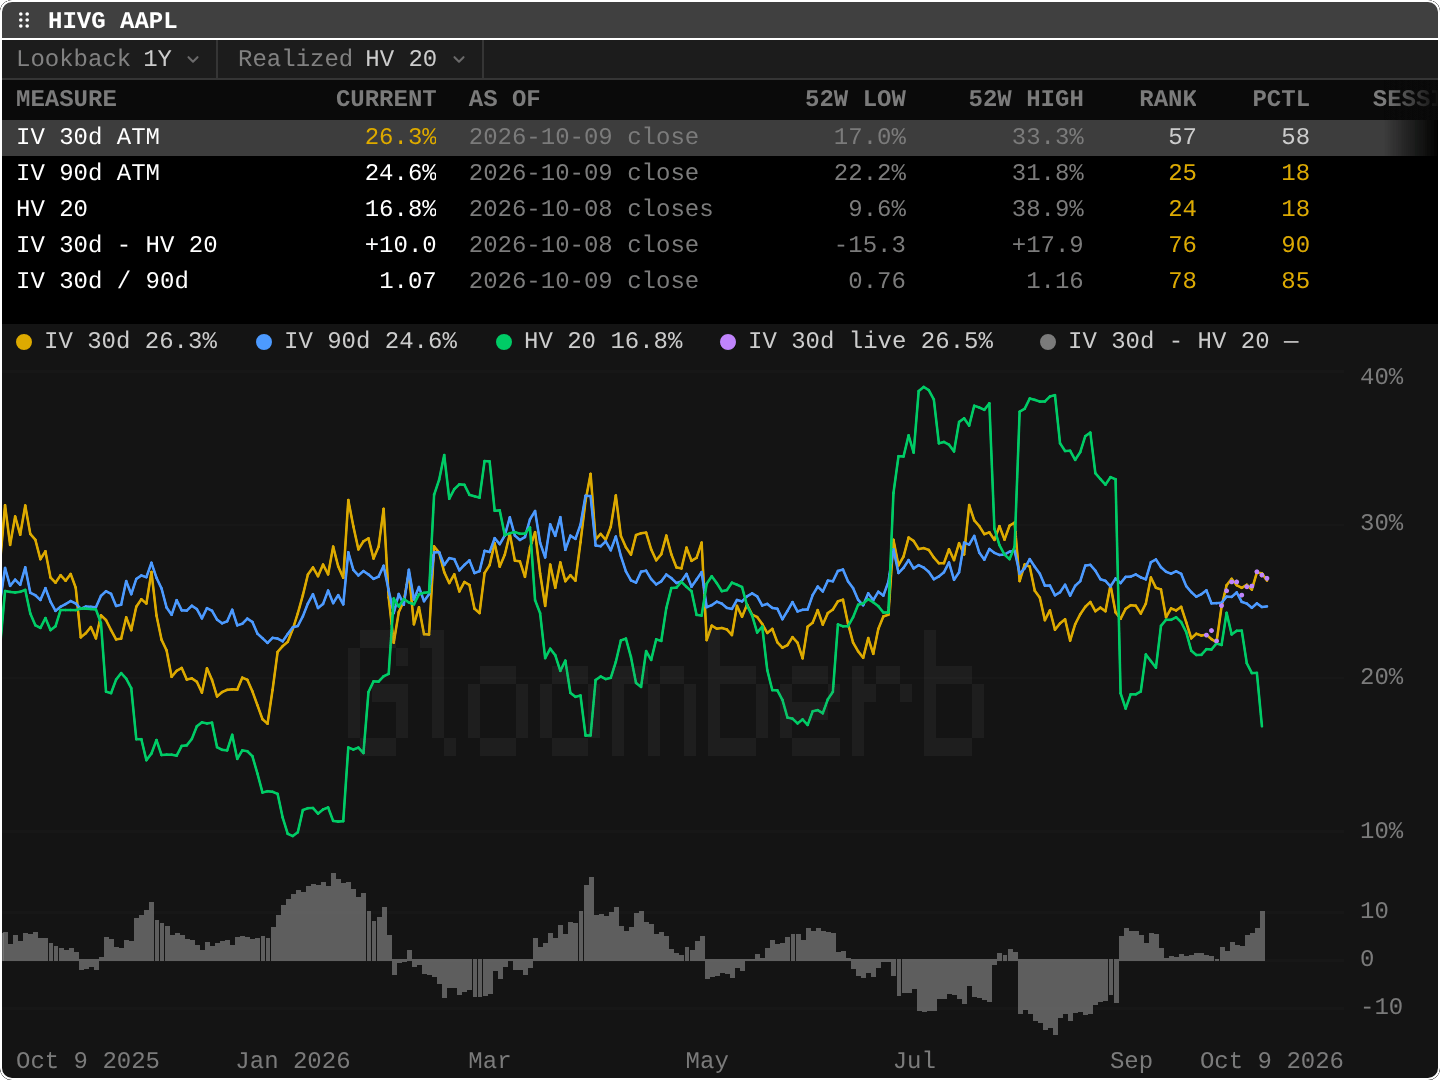Screen dimensions: 1440x1080
Task: Click the 2026-10-08 closes date cell
Action: [x=591, y=209]
